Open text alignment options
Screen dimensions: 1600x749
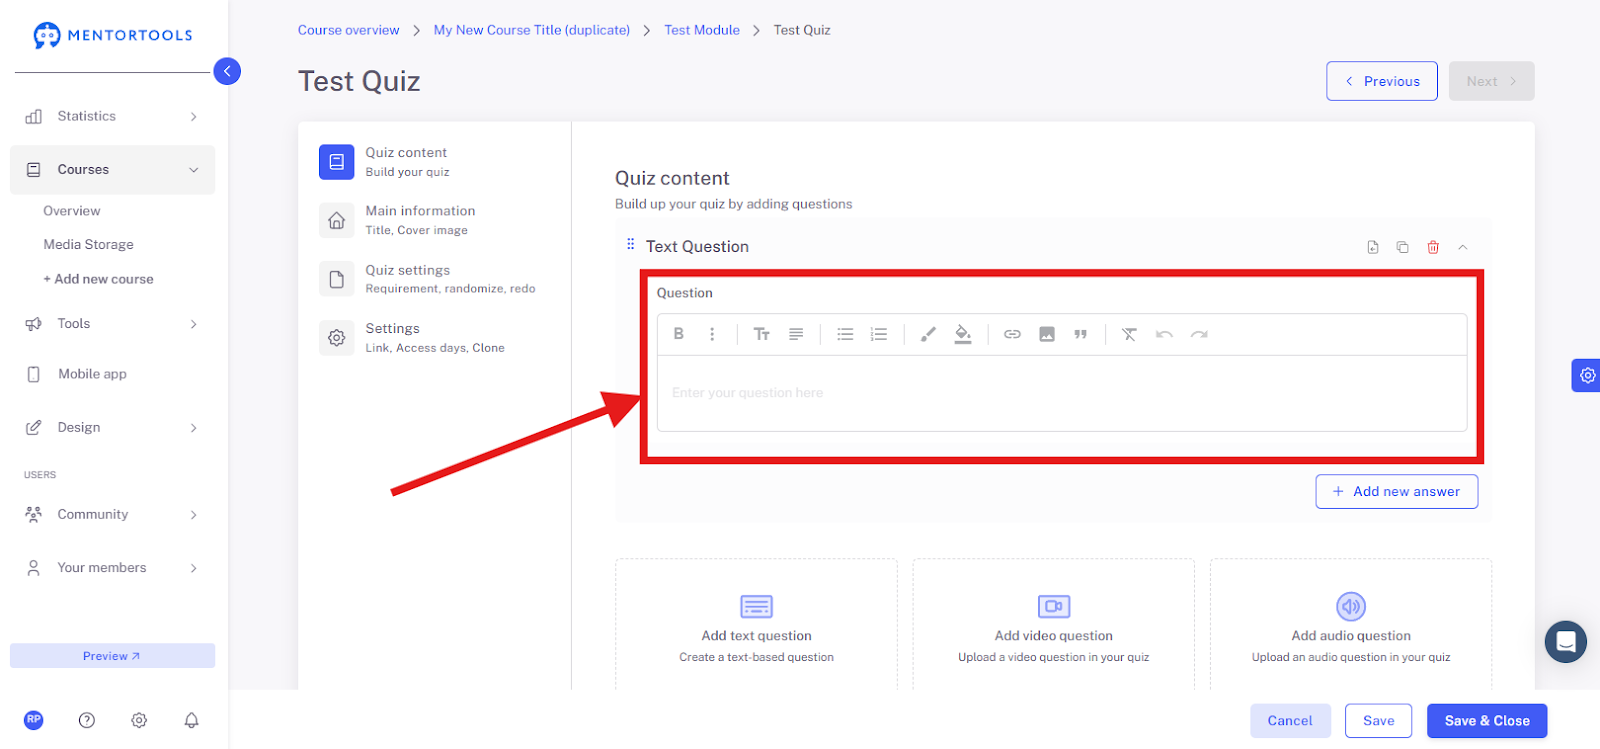pyautogui.click(x=796, y=334)
